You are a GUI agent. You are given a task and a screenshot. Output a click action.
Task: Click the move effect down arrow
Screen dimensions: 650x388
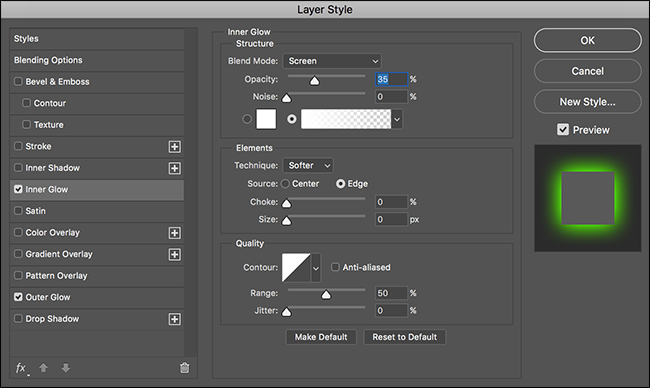[x=65, y=368]
